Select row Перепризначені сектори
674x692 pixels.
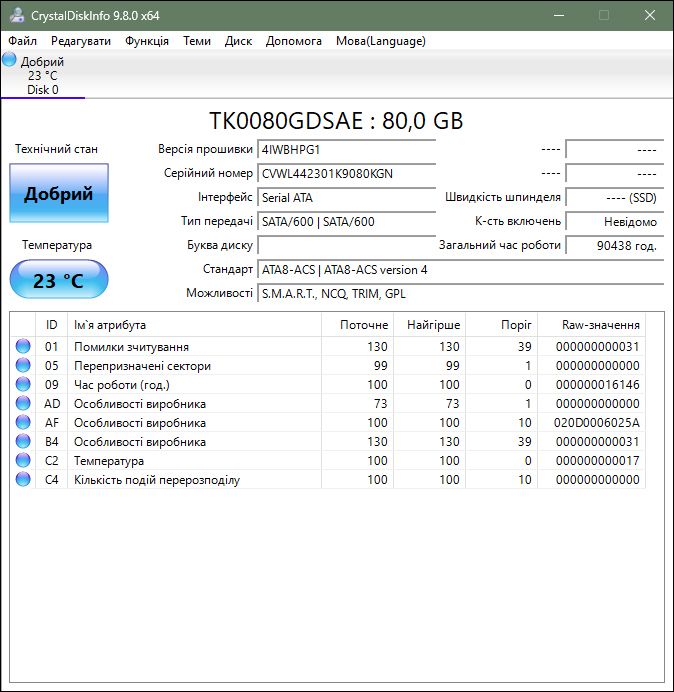click(x=328, y=365)
